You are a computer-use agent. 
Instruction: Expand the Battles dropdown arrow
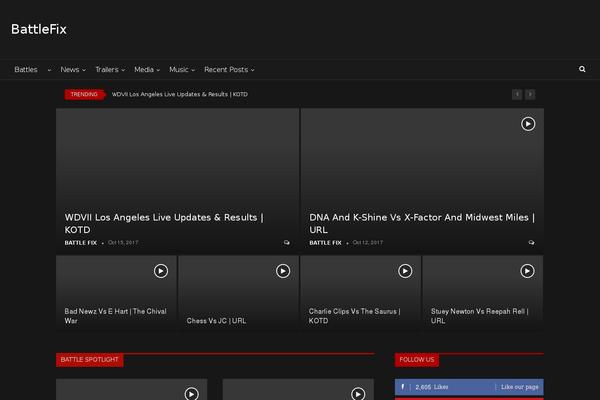pos(49,70)
